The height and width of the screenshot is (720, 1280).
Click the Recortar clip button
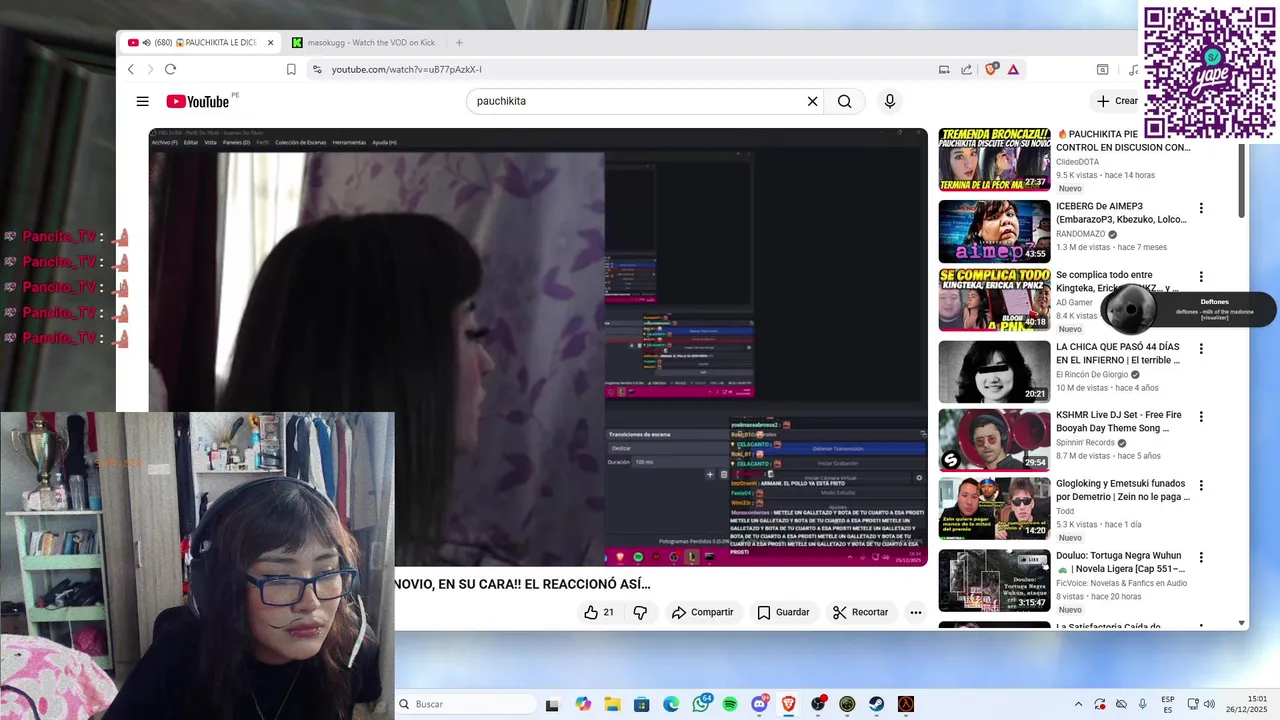[860, 612]
